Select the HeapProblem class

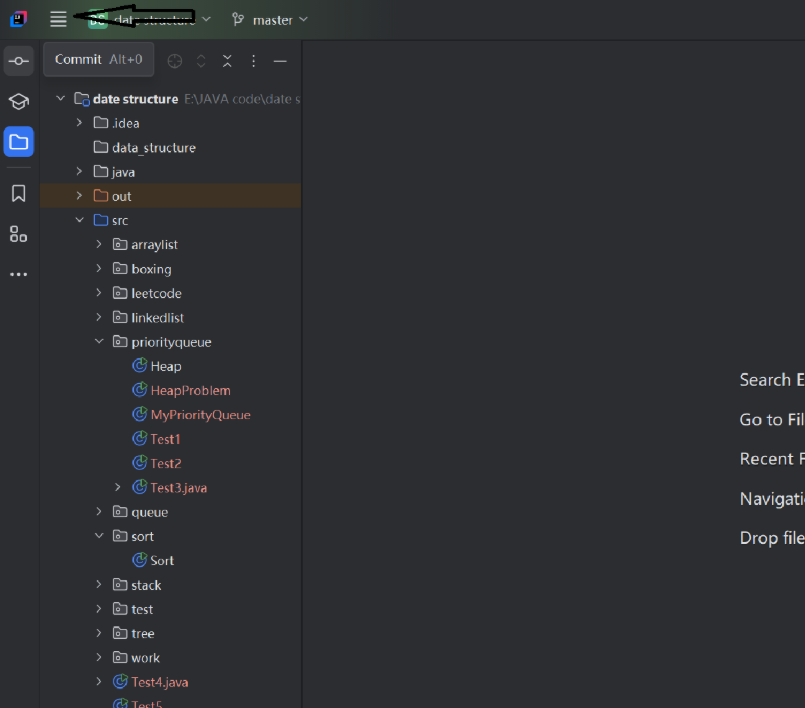pyautogui.click(x=170, y=390)
